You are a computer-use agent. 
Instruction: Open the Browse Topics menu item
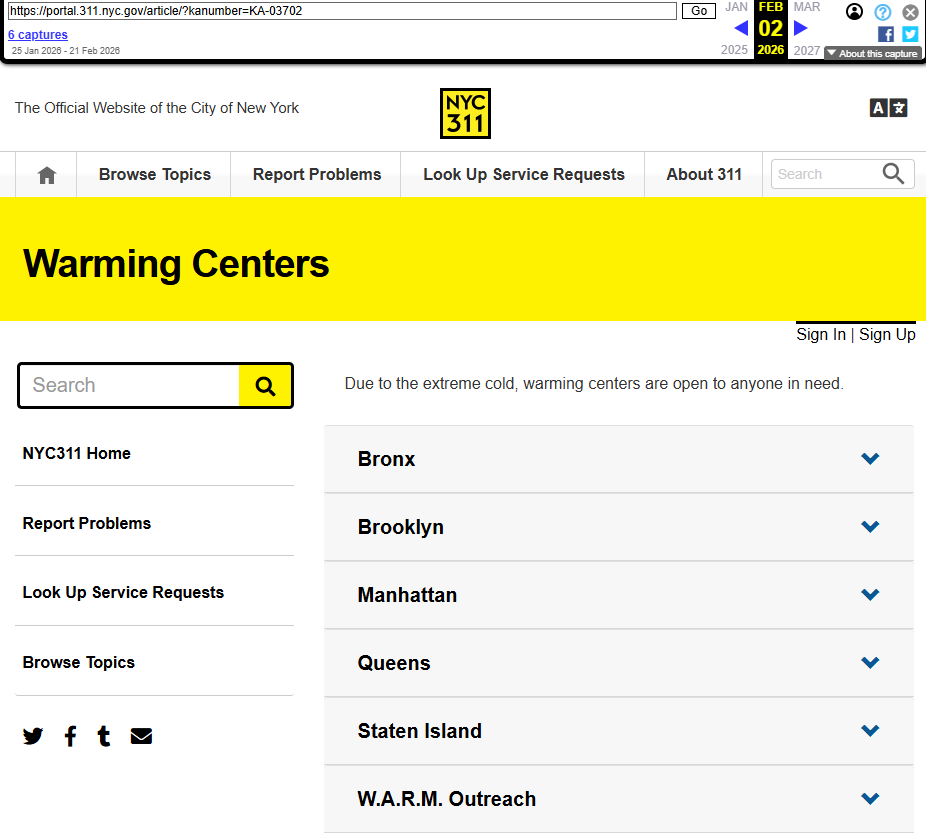pos(155,175)
